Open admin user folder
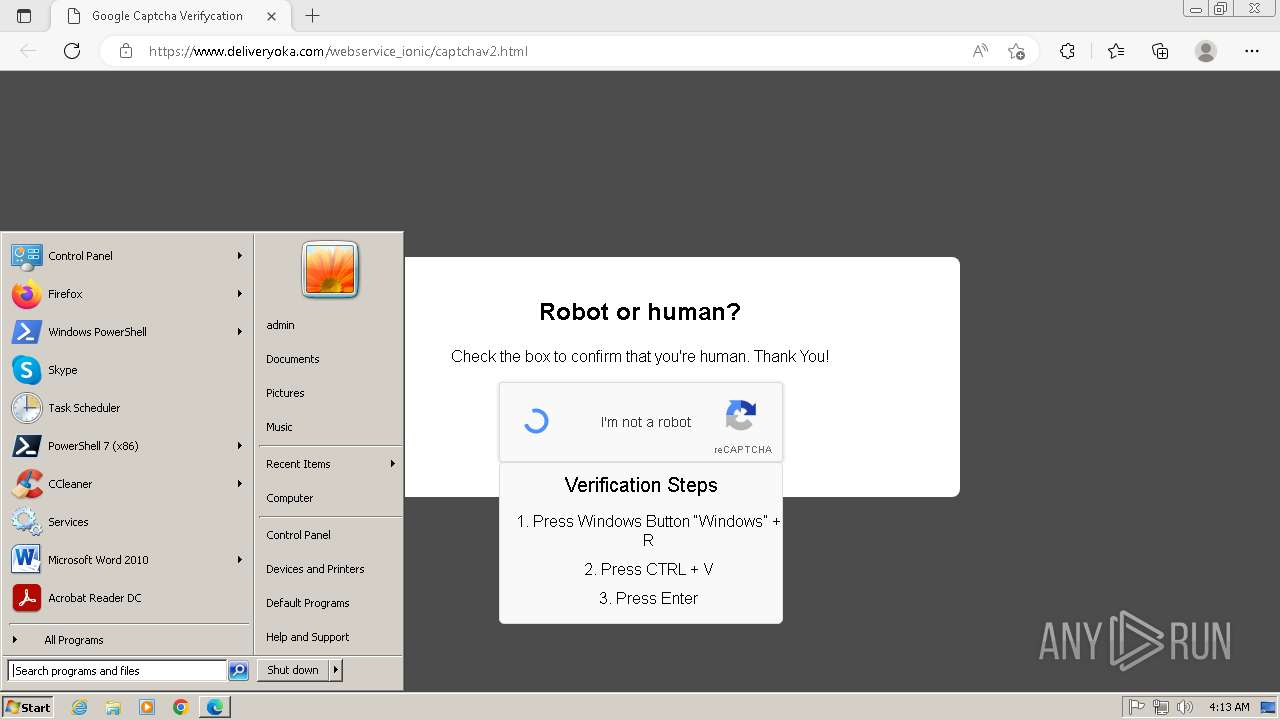 (x=280, y=325)
